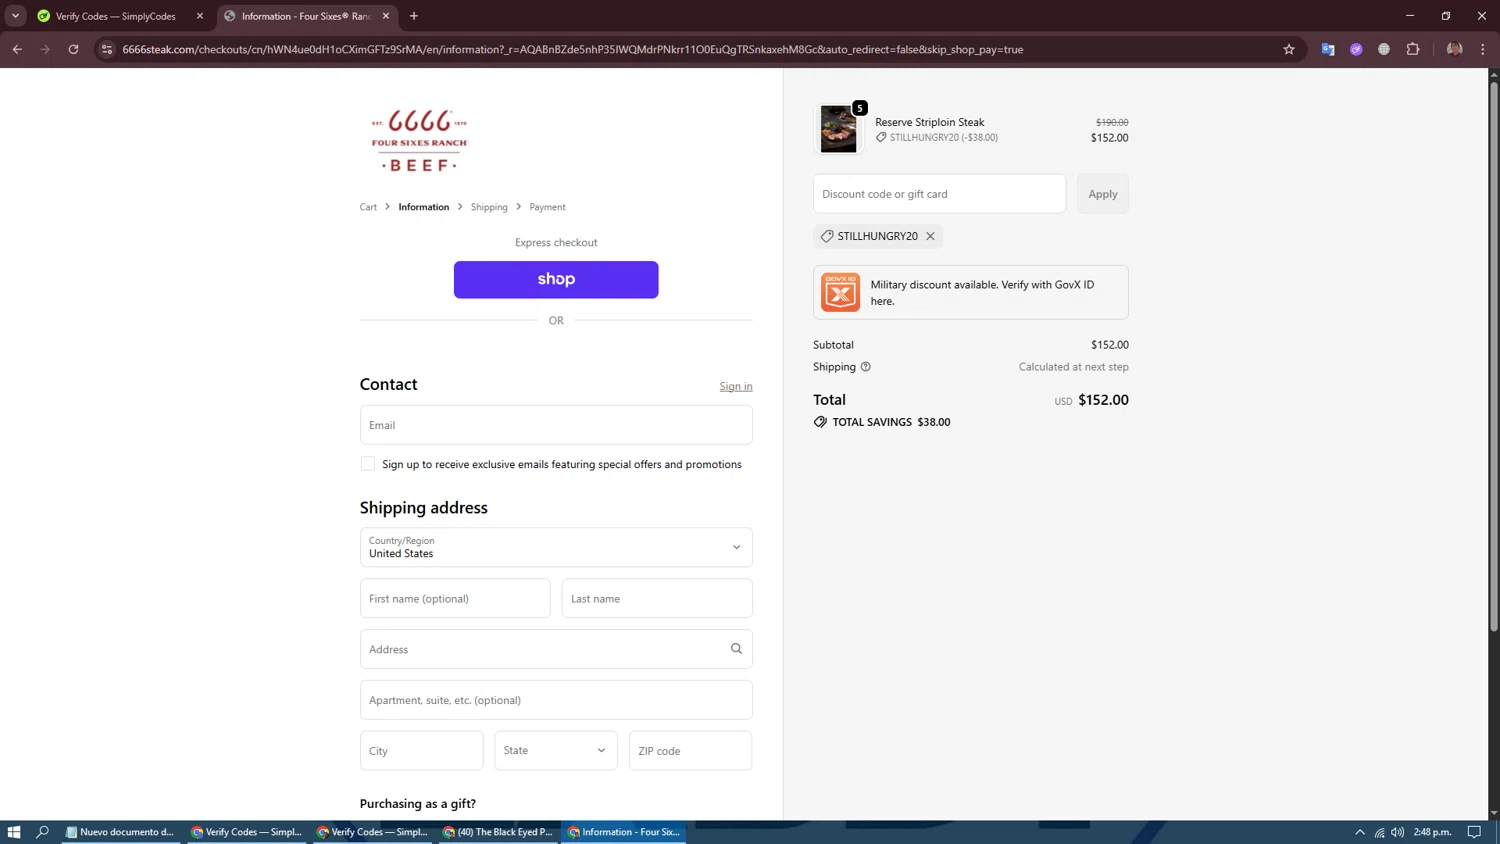Screen dimensions: 1500x844
Task: Bookmark this page with the star icon
Action: [x=1289, y=49]
